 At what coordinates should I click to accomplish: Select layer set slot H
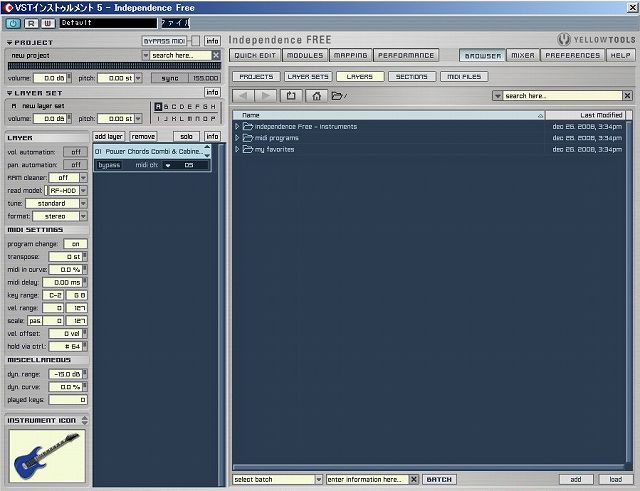pos(213,107)
